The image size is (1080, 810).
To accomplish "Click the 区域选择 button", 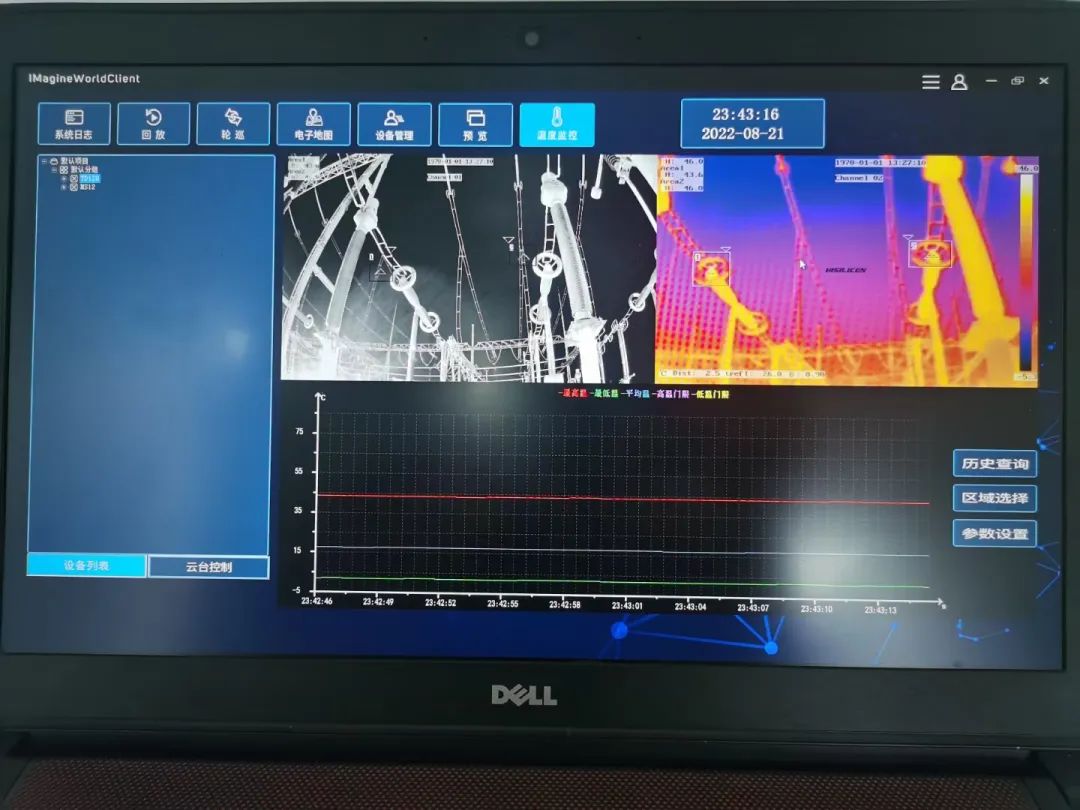I will point(994,498).
